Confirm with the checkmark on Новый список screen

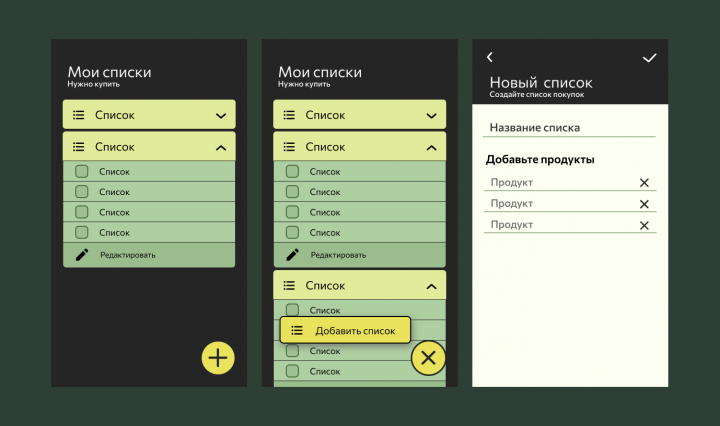[649, 58]
